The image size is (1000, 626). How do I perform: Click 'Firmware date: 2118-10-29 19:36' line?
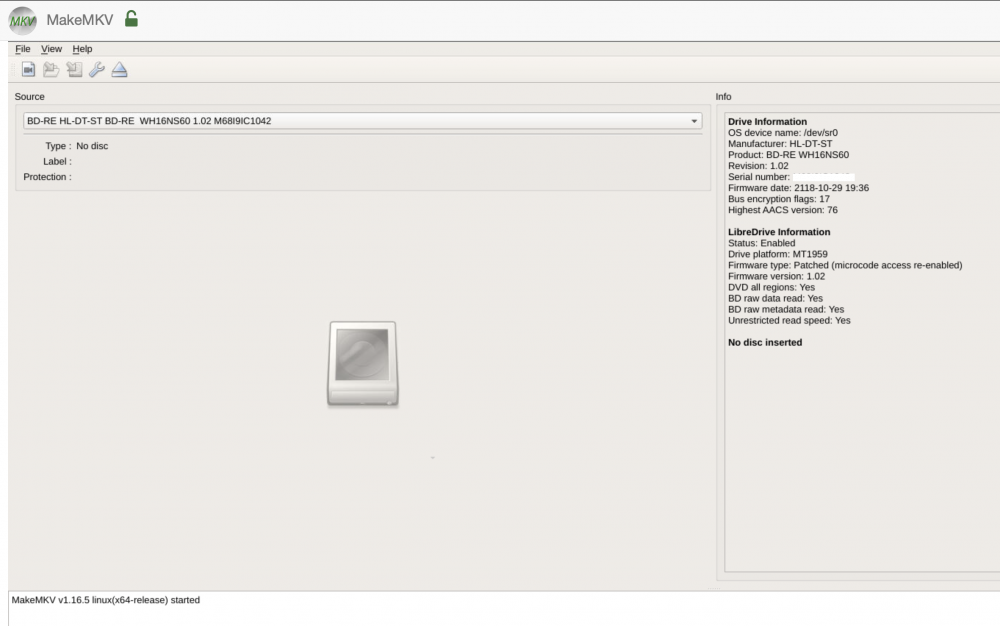click(x=798, y=188)
